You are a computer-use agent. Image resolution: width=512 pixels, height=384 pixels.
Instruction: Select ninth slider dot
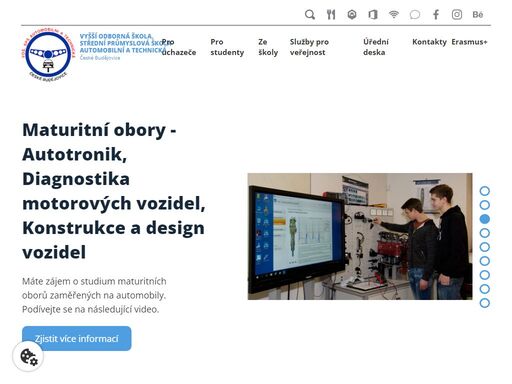pyautogui.click(x=485, y=303)
